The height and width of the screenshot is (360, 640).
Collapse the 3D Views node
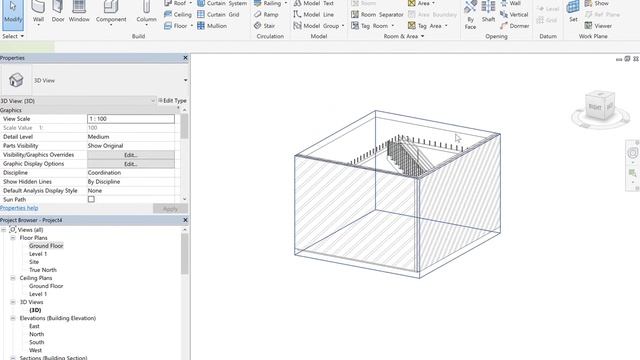click(x=13, y=302)
